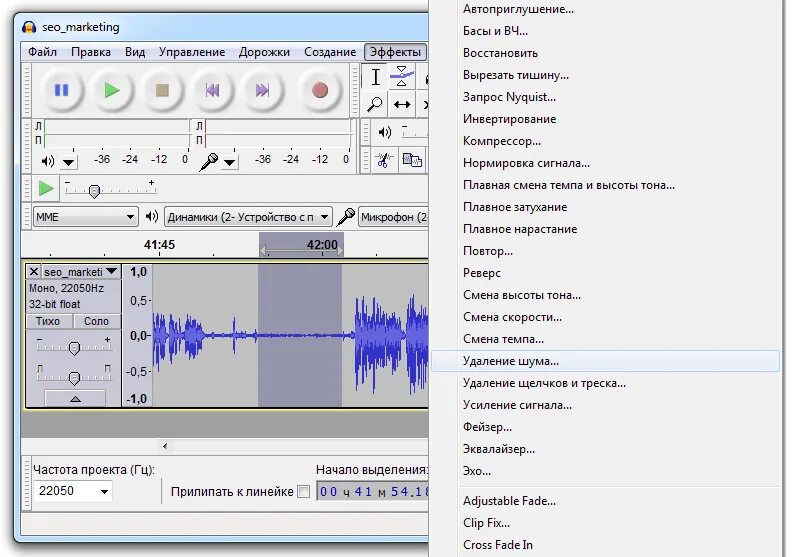Stop playback with the Stop button
This screenshot has height=557, width=796.
[162, 90]
